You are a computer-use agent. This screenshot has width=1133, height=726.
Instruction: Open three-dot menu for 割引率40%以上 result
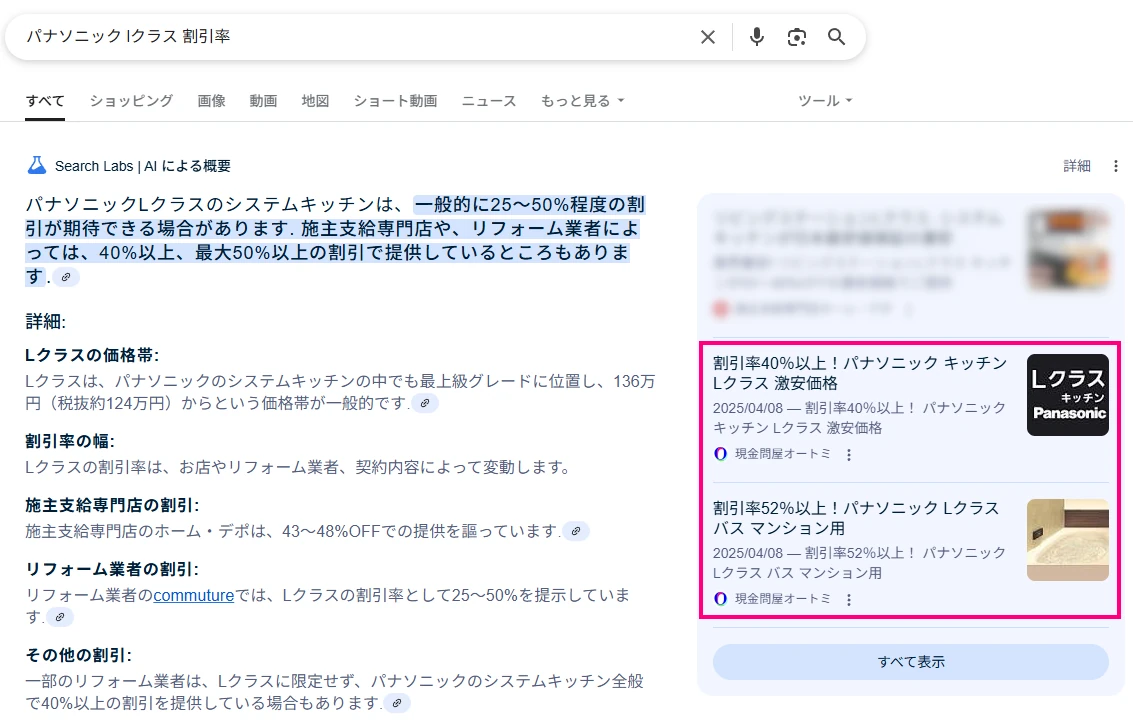[849, 454]
